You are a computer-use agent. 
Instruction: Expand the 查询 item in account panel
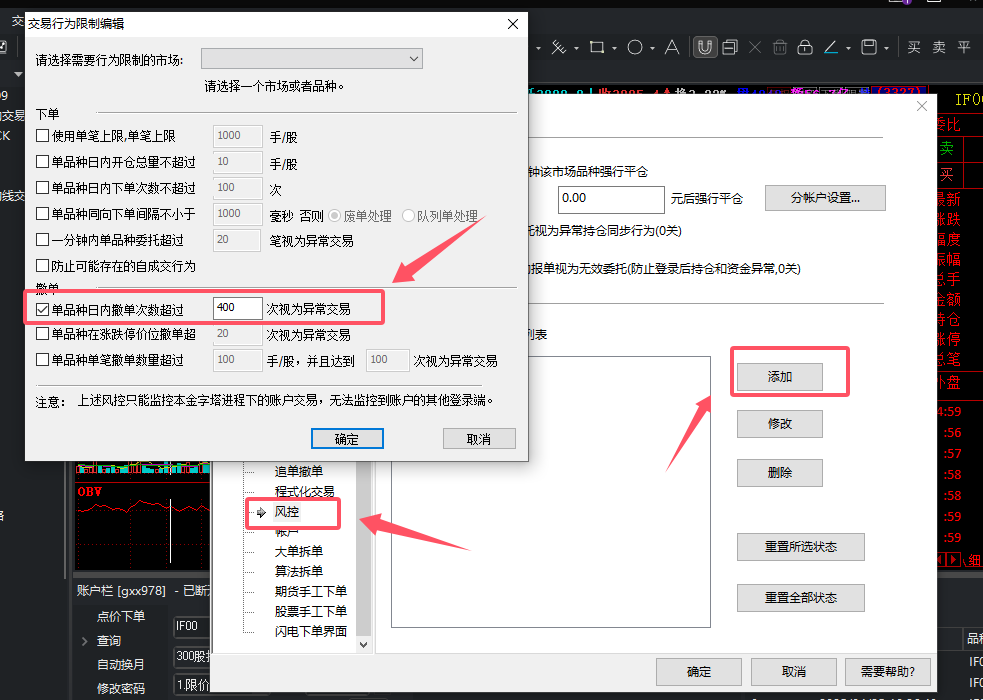[x=84, y=641]
